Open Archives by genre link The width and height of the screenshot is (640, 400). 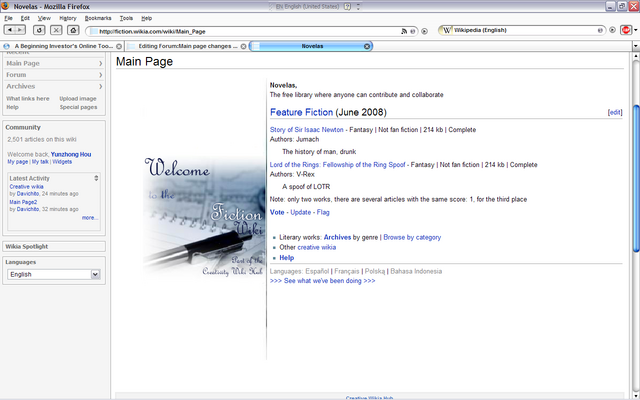tap(337, 237)
